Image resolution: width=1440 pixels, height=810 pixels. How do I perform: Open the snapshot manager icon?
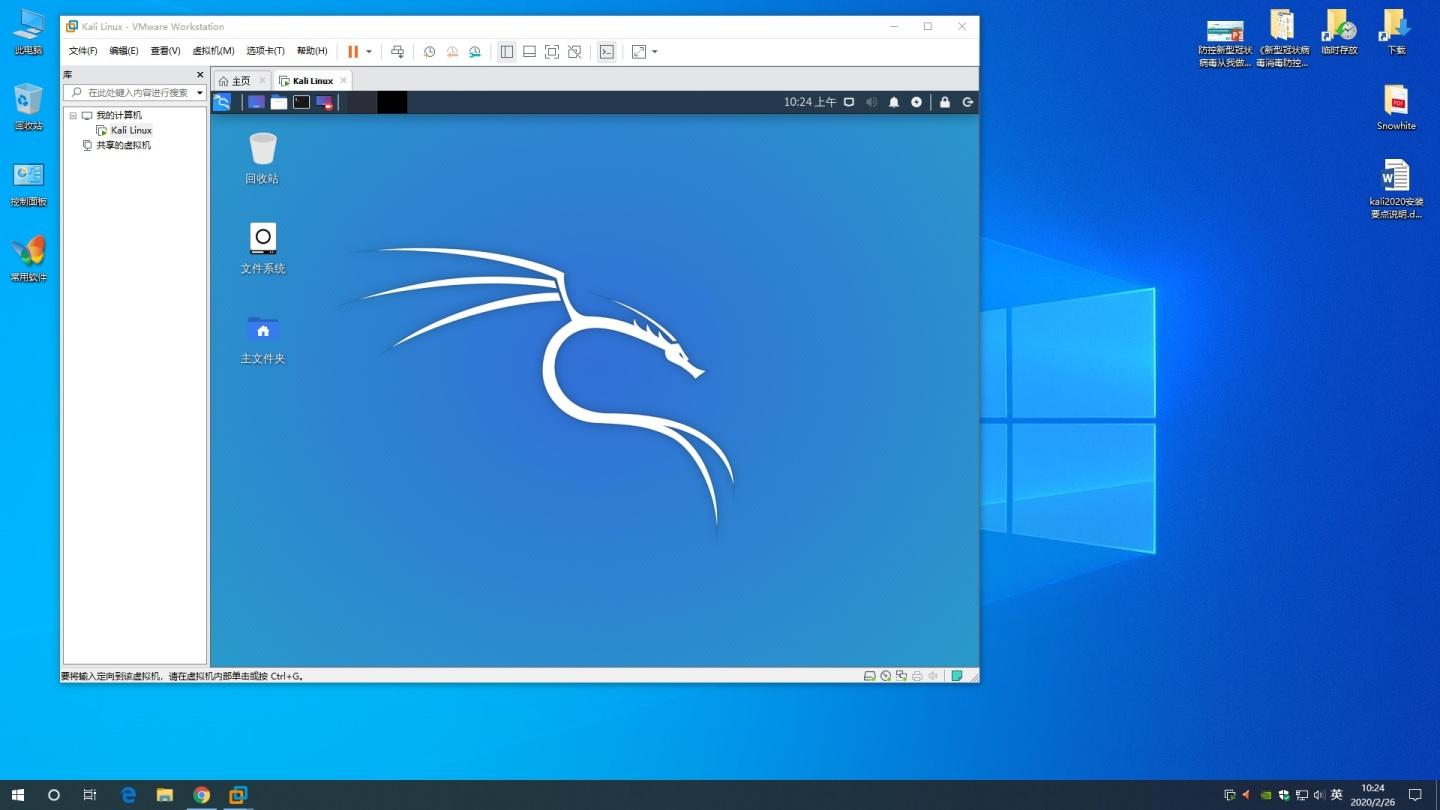475,51
